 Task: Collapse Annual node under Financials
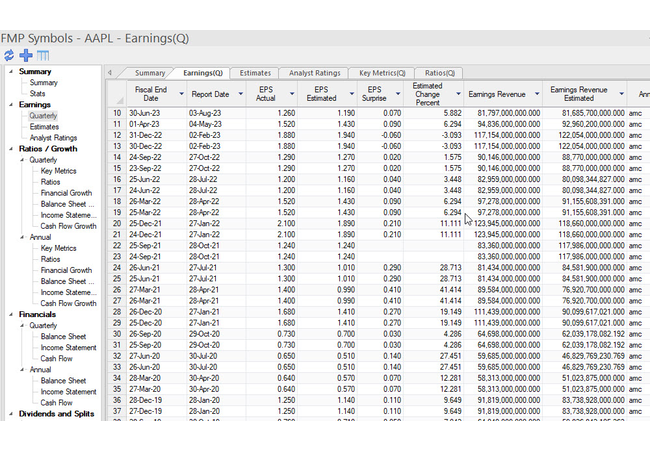pyautogui.click(x=22, y=370)
